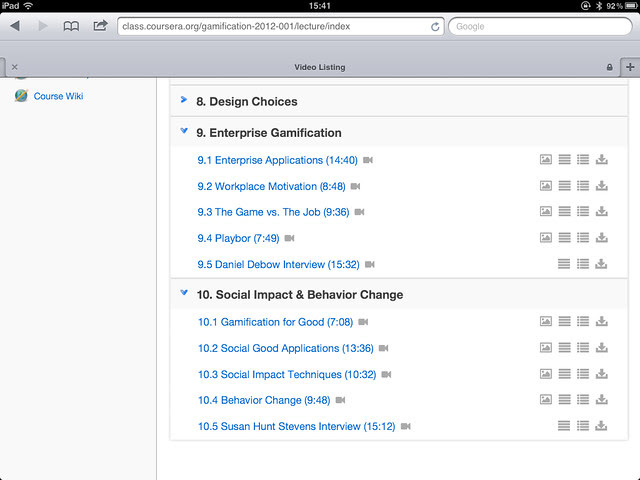Screen dimensions: 640x480
Task: Open slides image icon for lecture 9.1
Action: click(x=546, y=160)
